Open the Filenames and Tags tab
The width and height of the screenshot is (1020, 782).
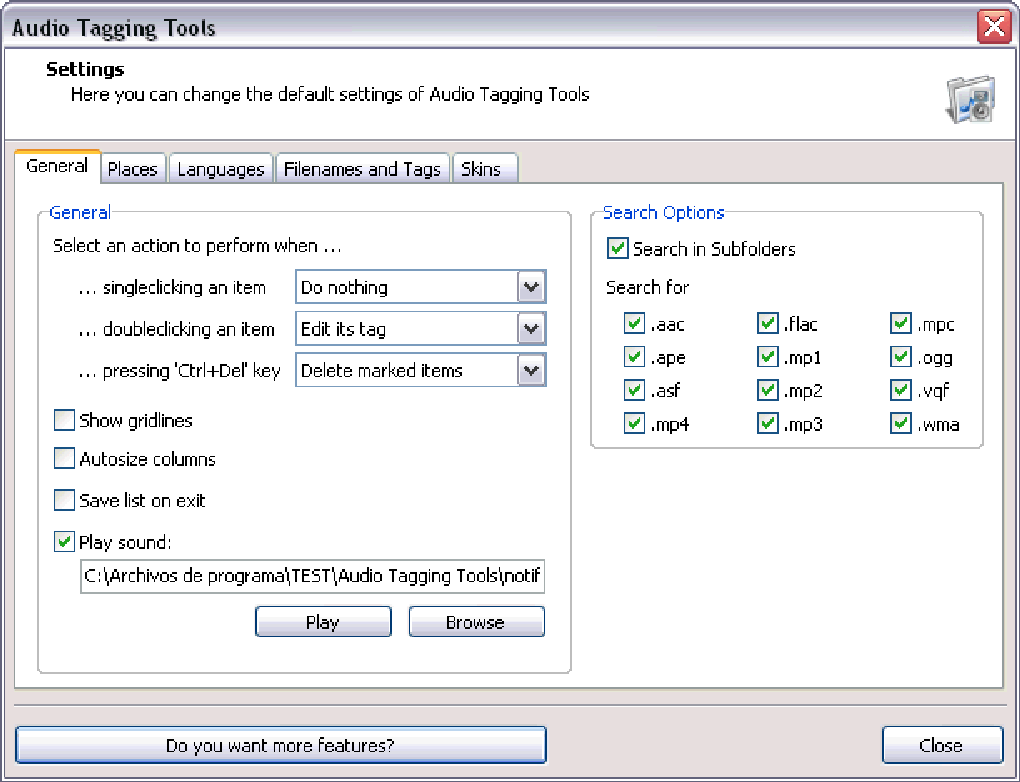tap(362, 168)
